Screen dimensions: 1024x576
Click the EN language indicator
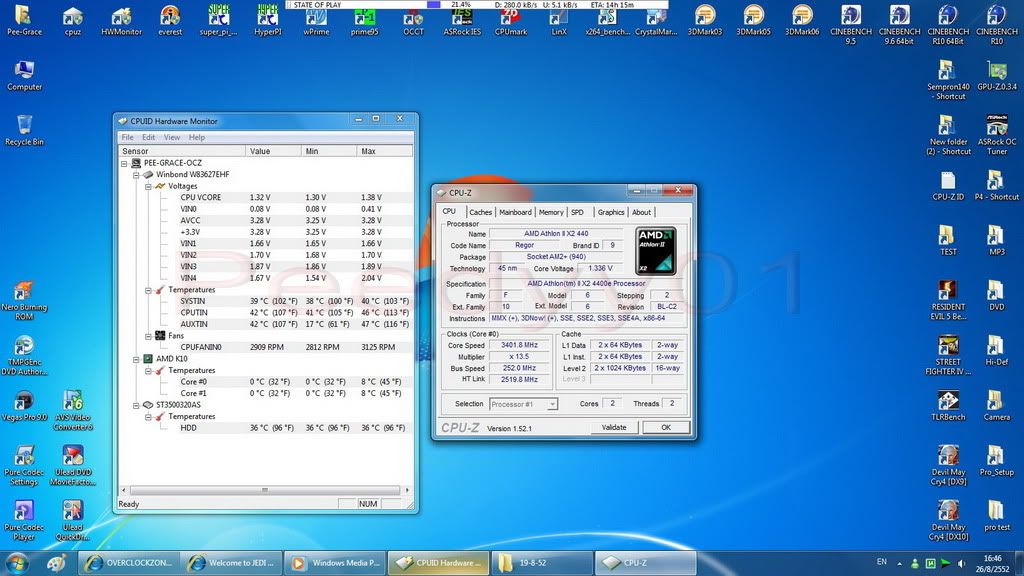point(882,562)
